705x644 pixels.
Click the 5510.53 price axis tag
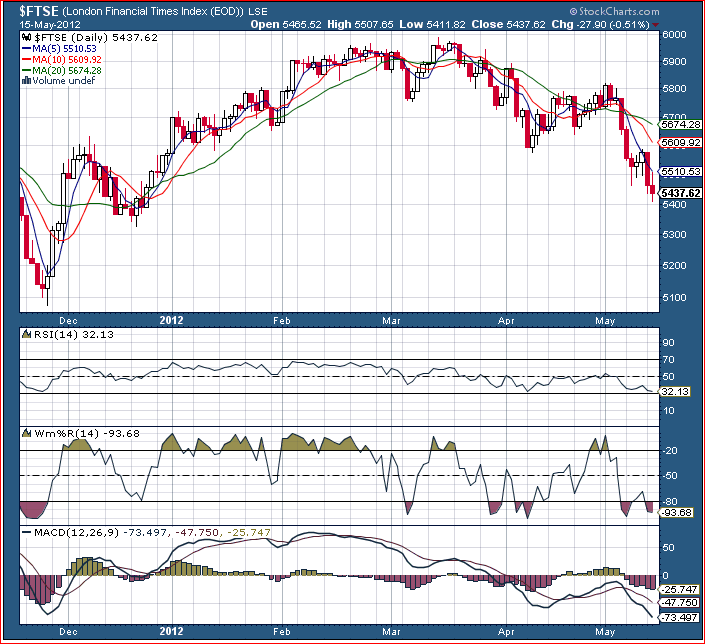pos(681,171)
